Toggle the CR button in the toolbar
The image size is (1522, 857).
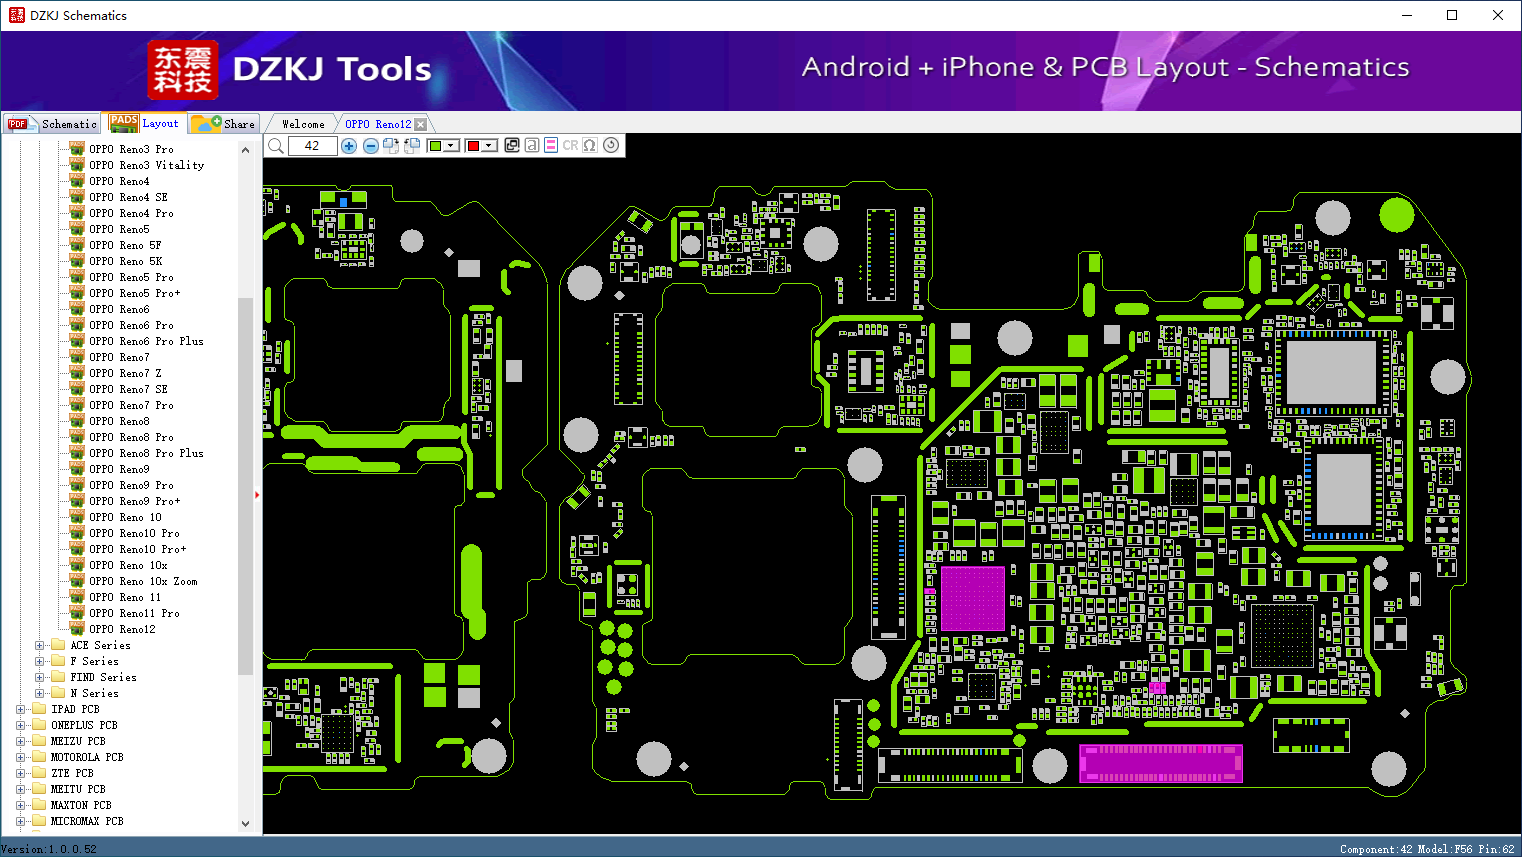(570, 145)
